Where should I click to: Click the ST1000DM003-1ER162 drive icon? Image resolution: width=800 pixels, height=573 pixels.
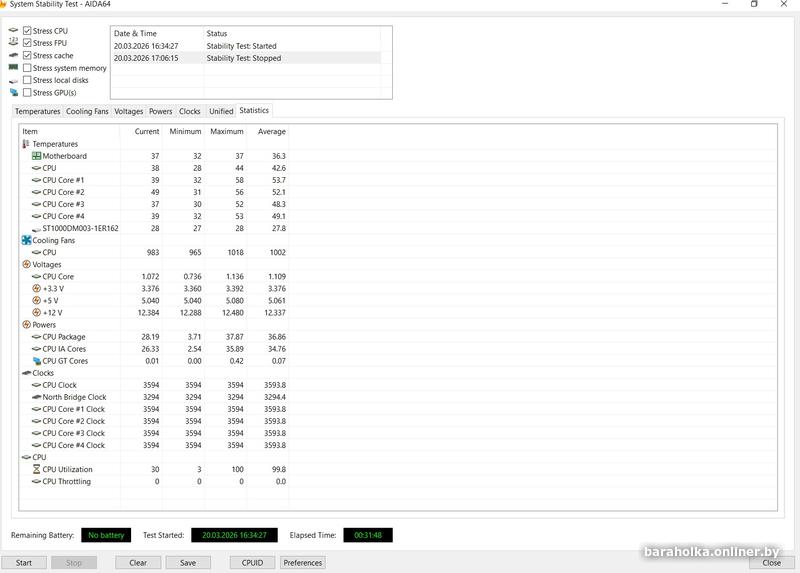tap(36, 229)
